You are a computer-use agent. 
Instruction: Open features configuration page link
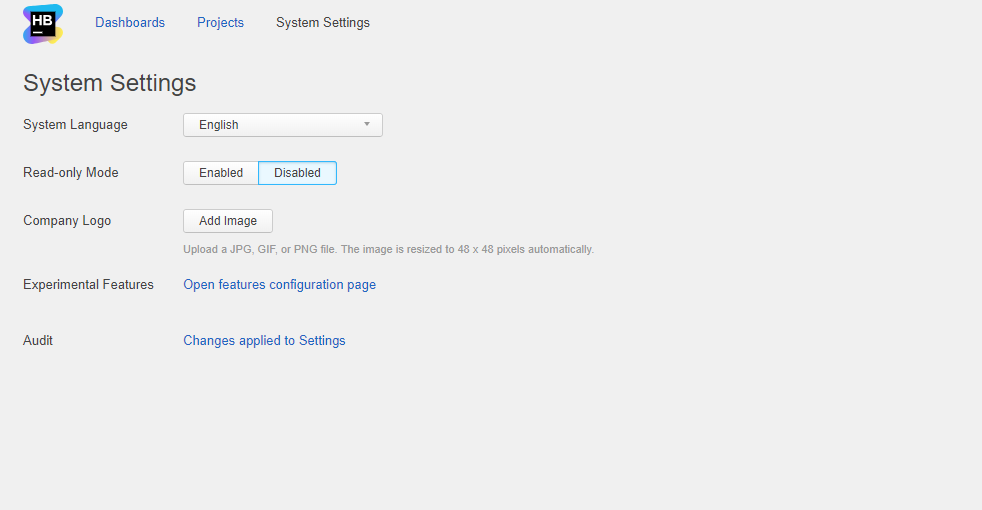coord(279,285)
